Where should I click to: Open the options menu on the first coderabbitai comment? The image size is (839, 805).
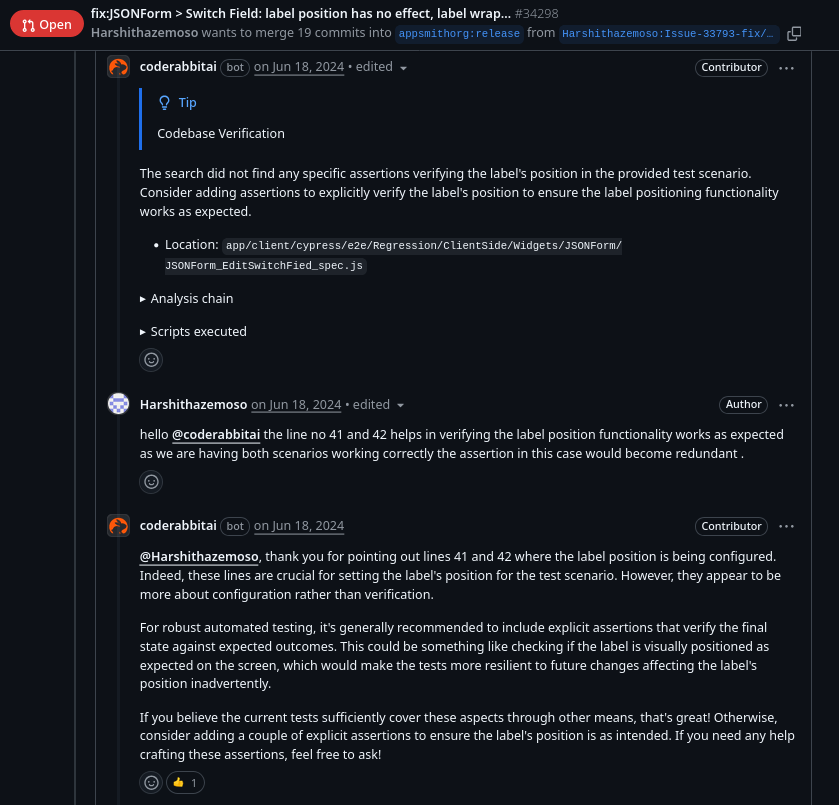click(786, 67)
